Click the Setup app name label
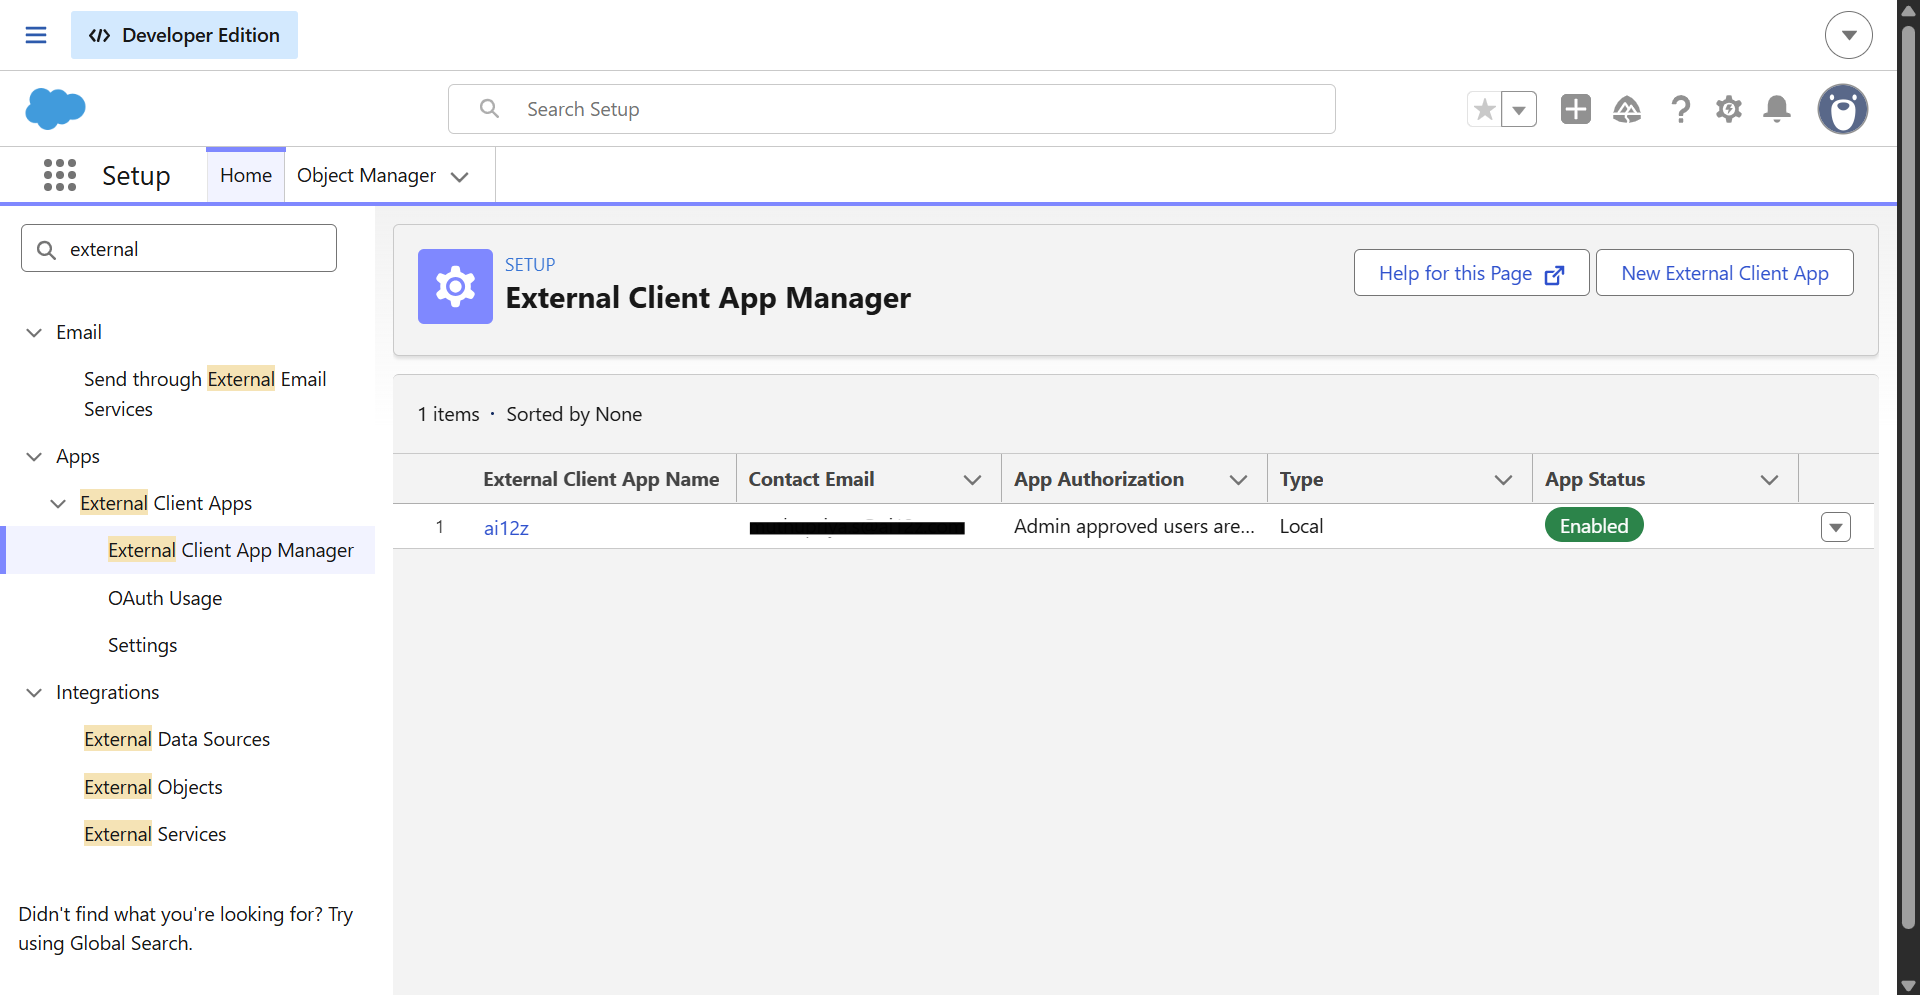Viewport: 1920px width, 995px height. tap(136, 175)
